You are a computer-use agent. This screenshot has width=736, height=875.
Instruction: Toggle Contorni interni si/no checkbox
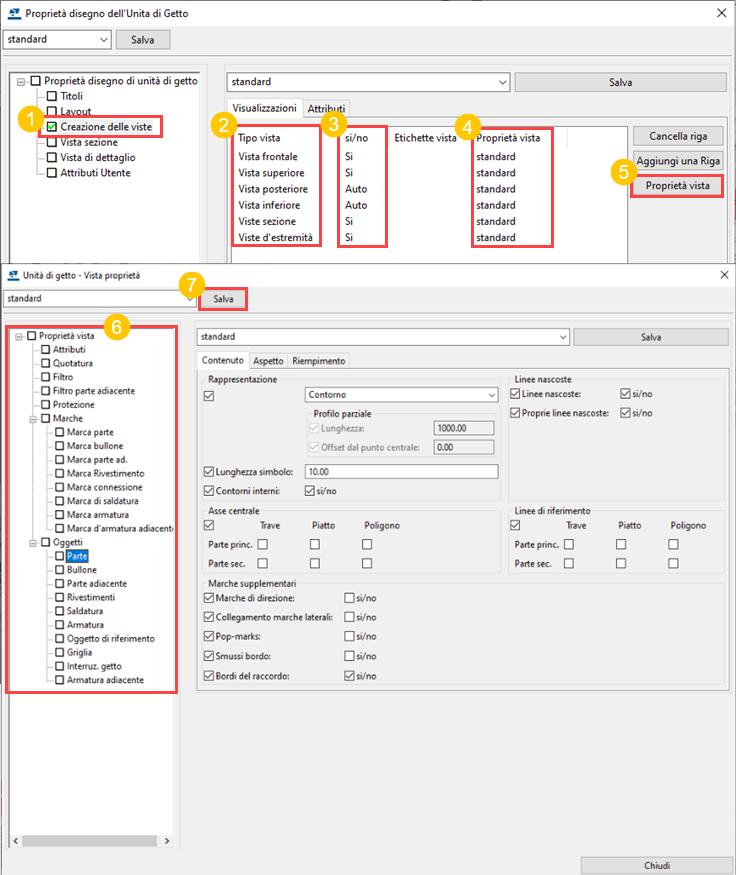click(310, 491)
